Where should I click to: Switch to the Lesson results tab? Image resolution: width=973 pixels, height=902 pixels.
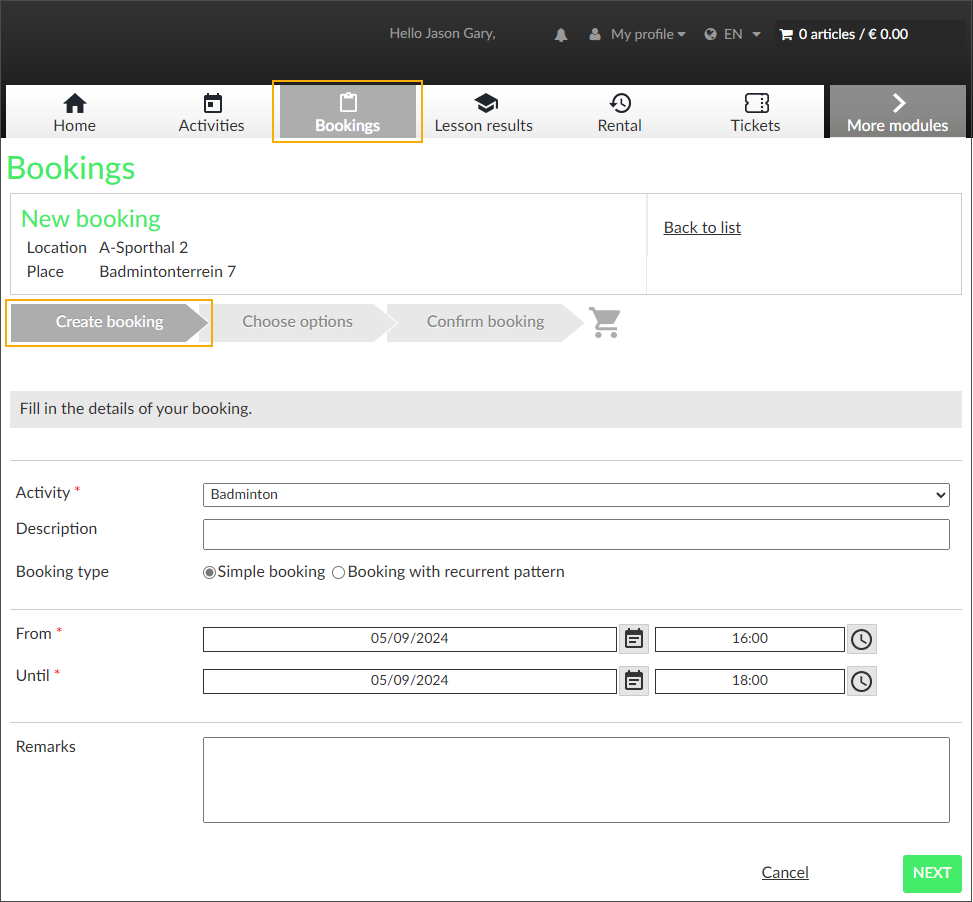[484, 112]
